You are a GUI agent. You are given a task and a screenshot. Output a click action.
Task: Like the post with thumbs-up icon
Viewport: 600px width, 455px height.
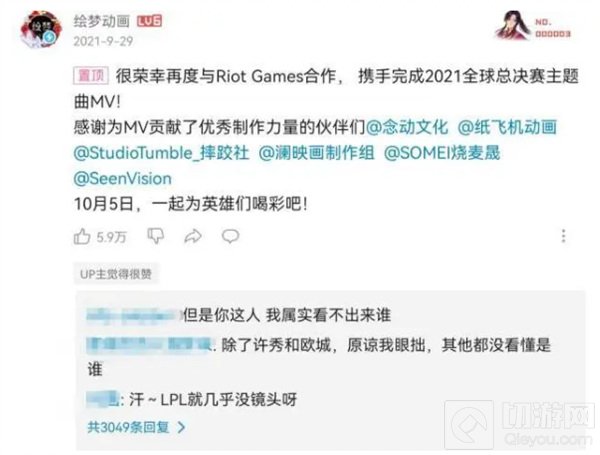82,236
